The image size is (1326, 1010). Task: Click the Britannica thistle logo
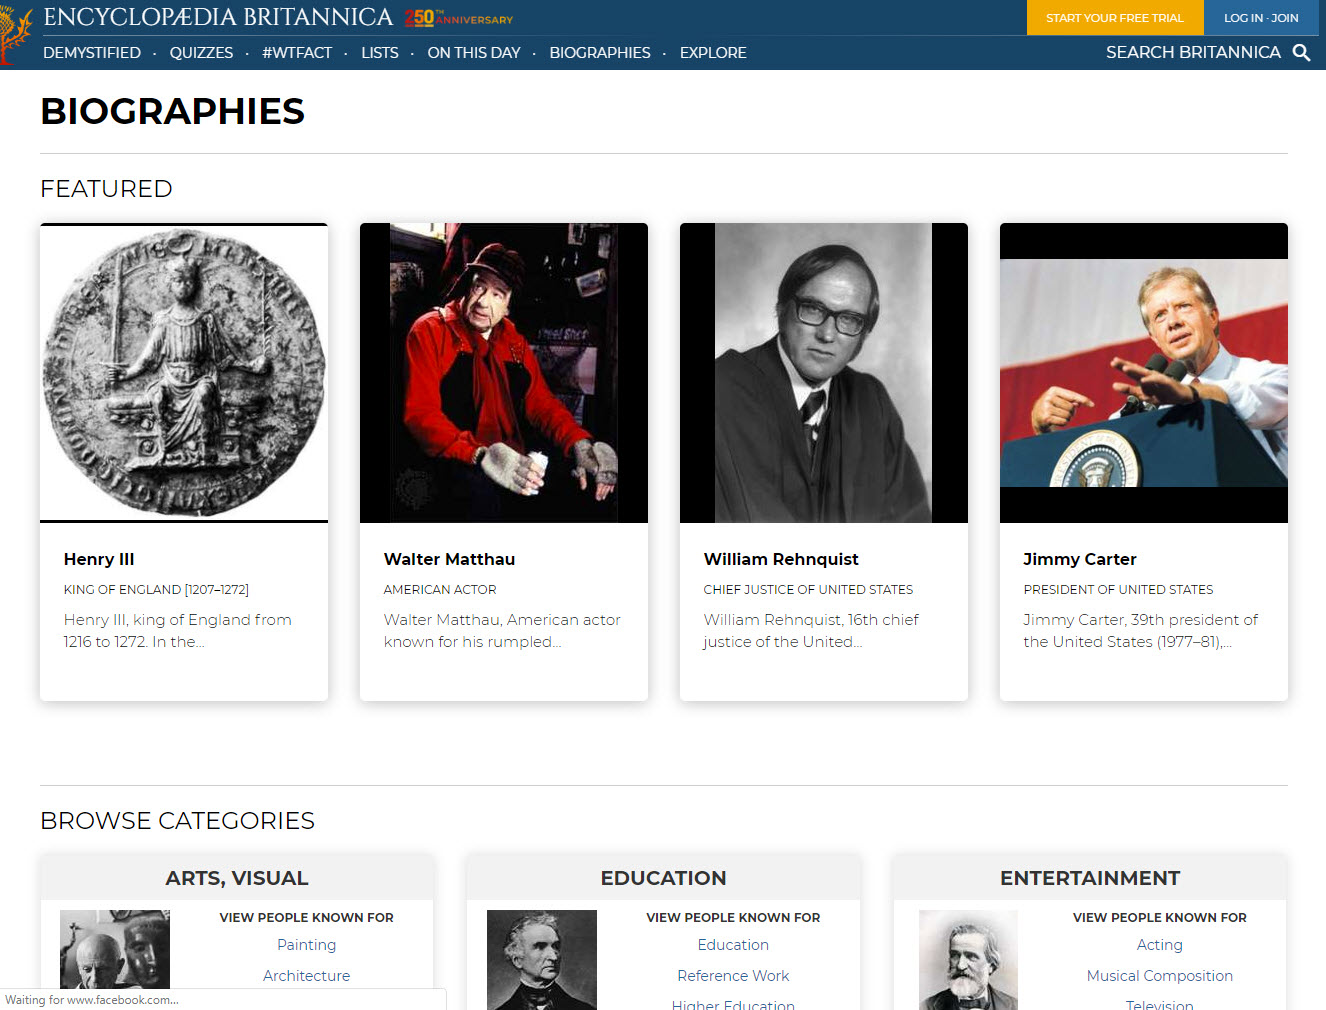pos(14,34)
